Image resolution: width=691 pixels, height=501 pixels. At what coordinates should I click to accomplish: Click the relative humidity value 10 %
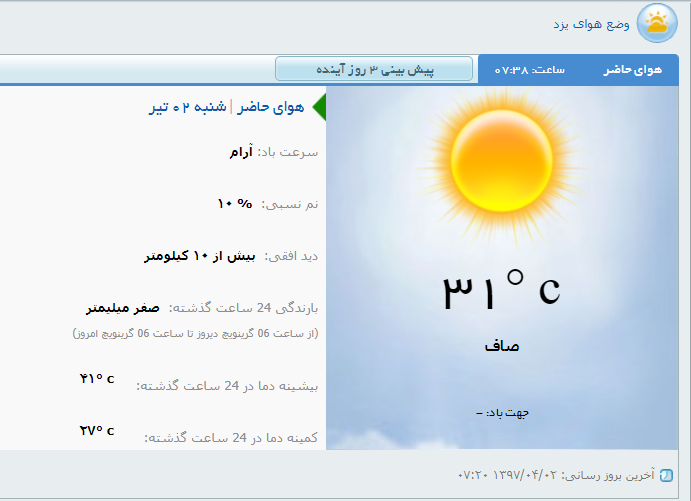click(x=235, y=203)
